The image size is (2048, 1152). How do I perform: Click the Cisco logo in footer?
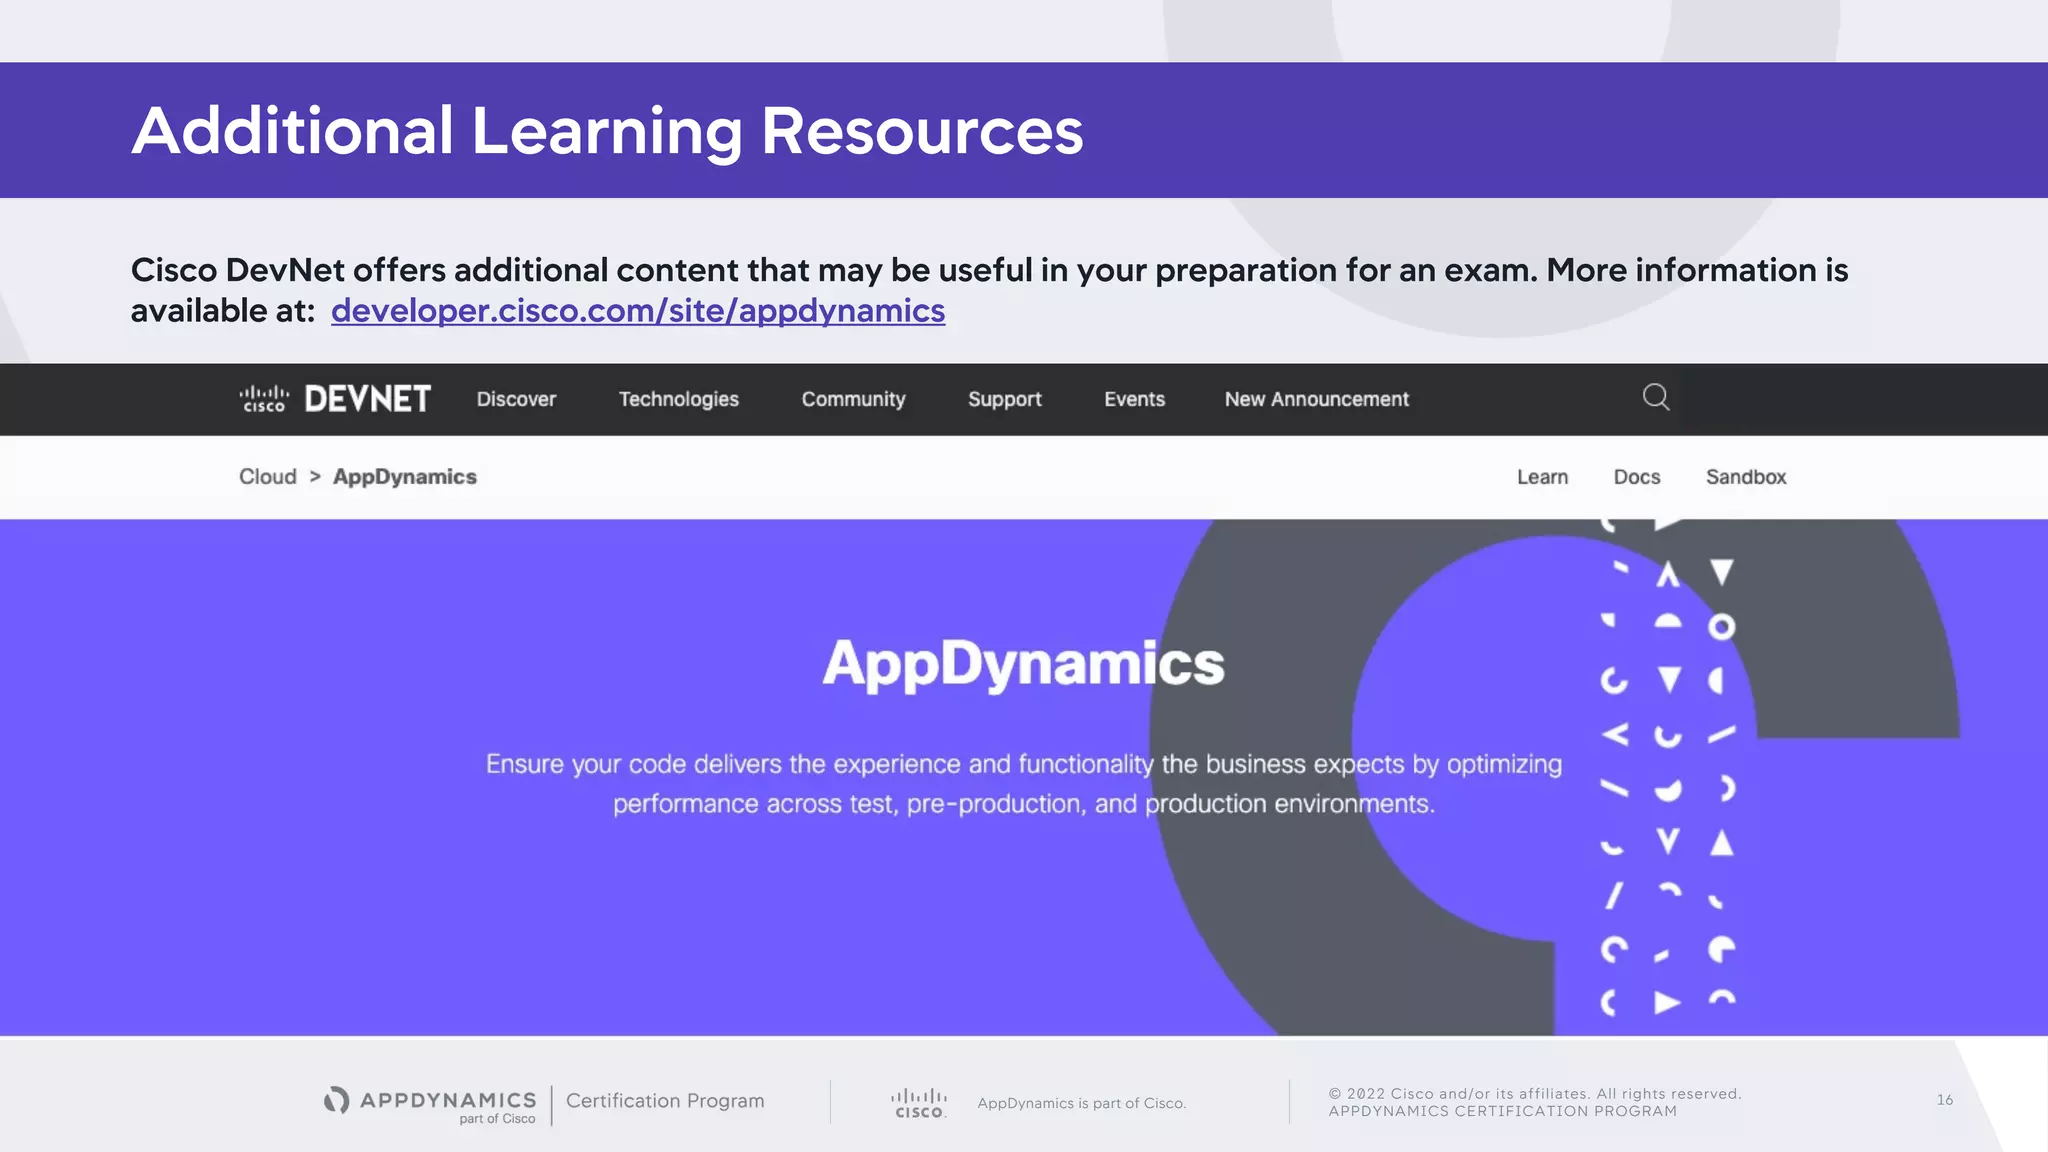[x=919, y=1103]
